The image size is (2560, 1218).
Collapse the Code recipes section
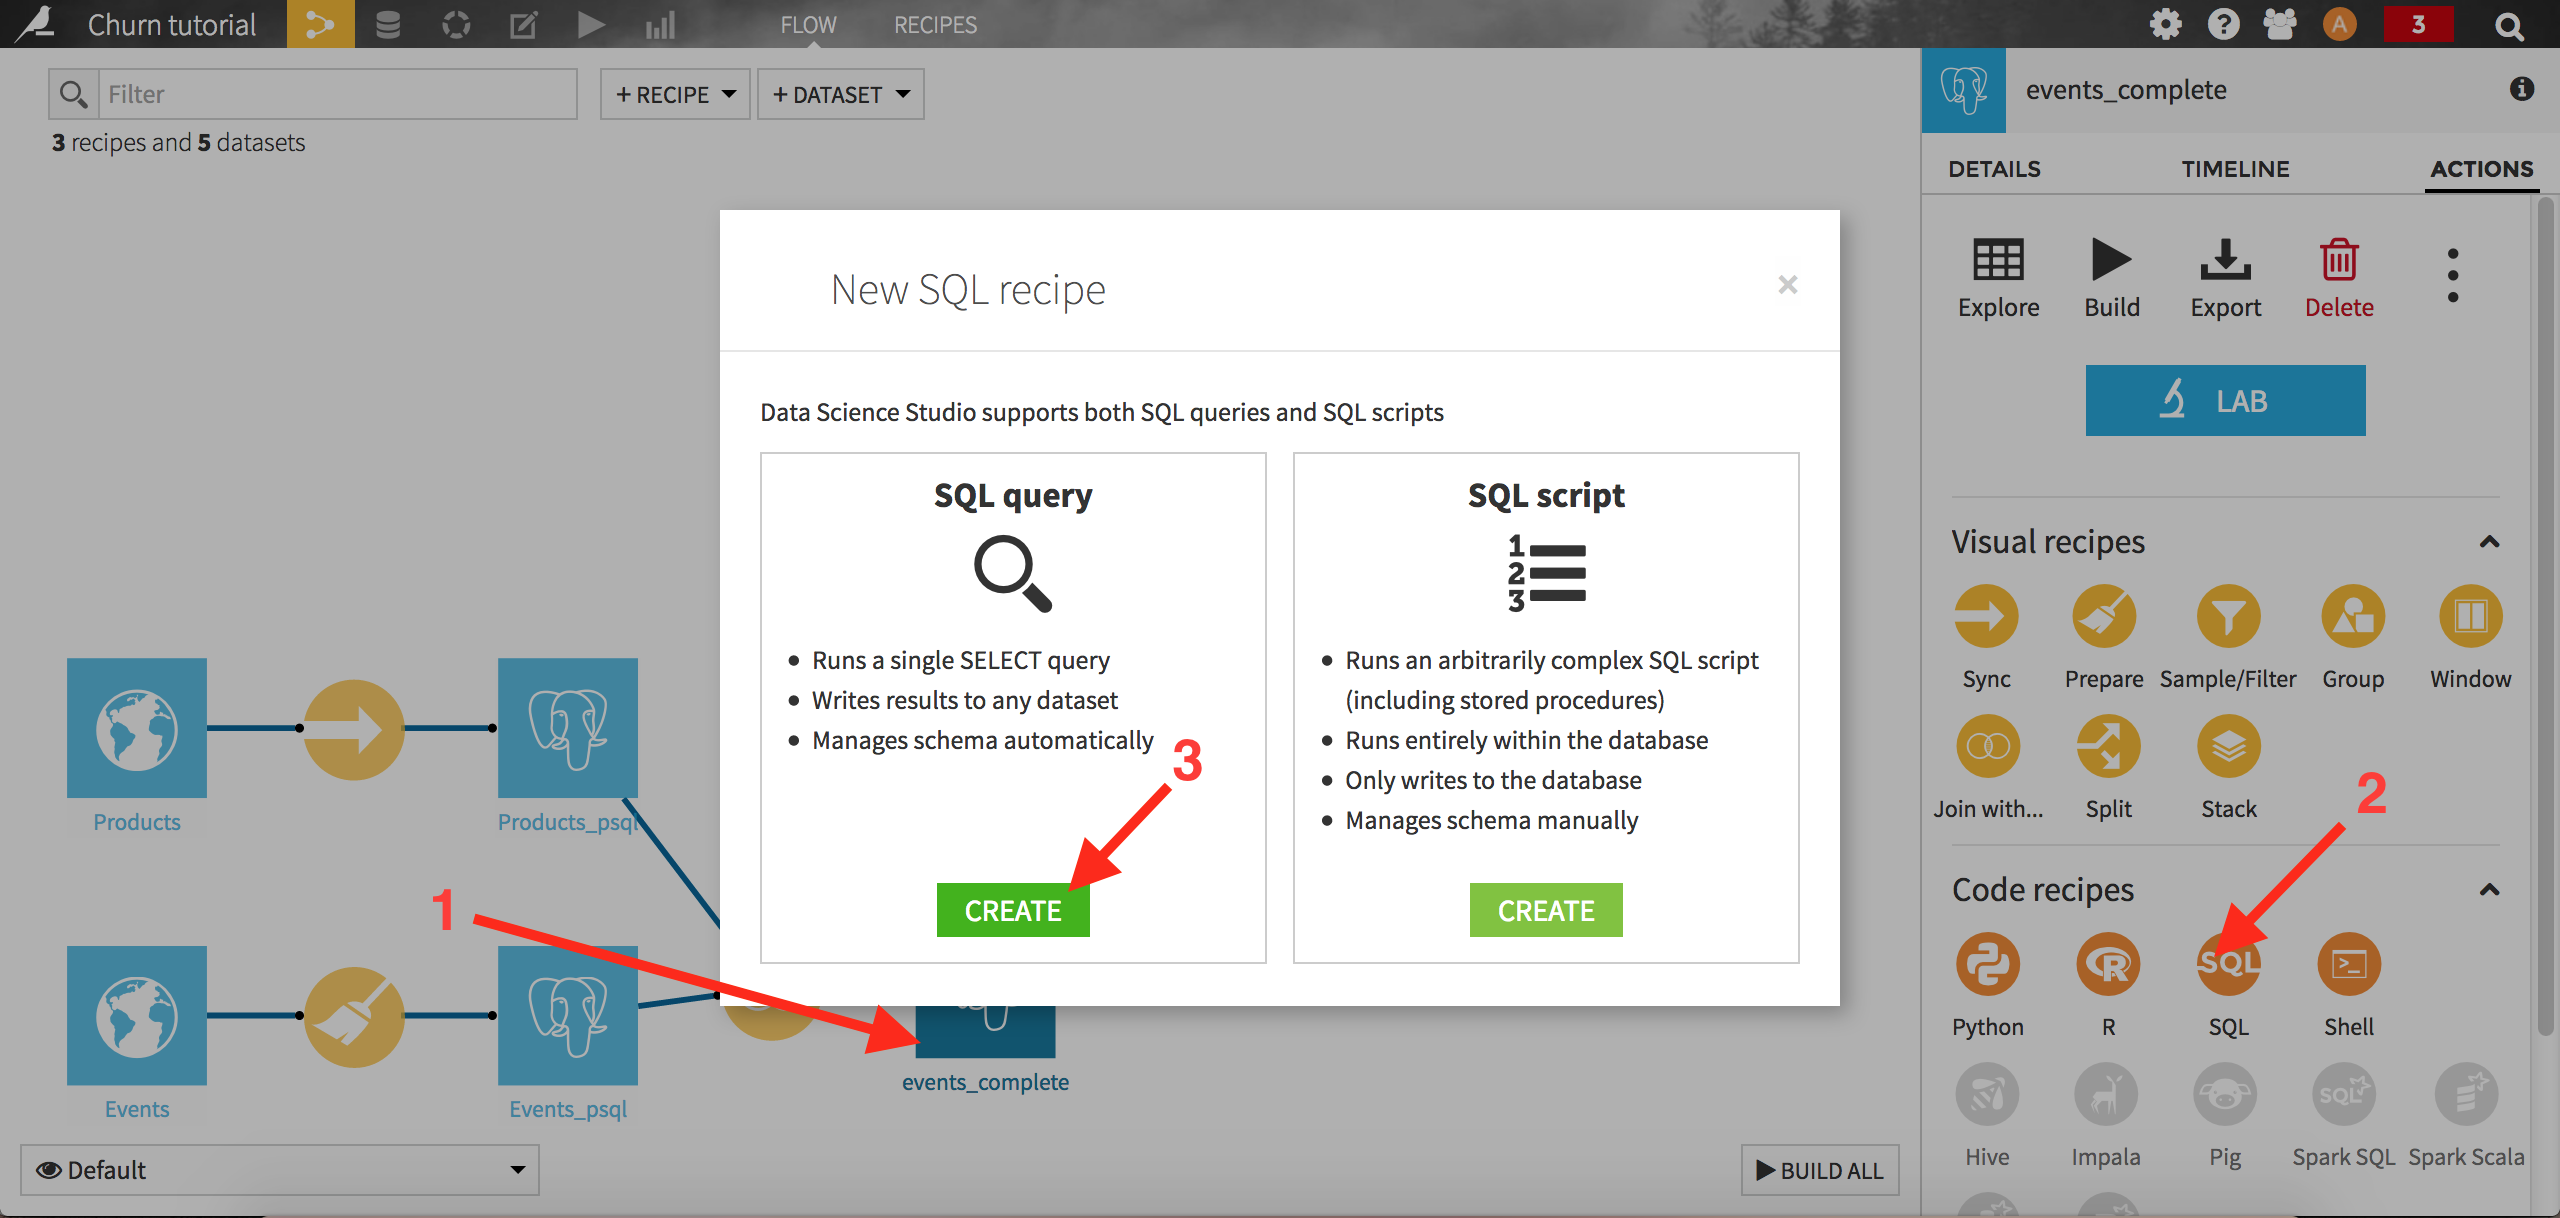[2490, 890]
